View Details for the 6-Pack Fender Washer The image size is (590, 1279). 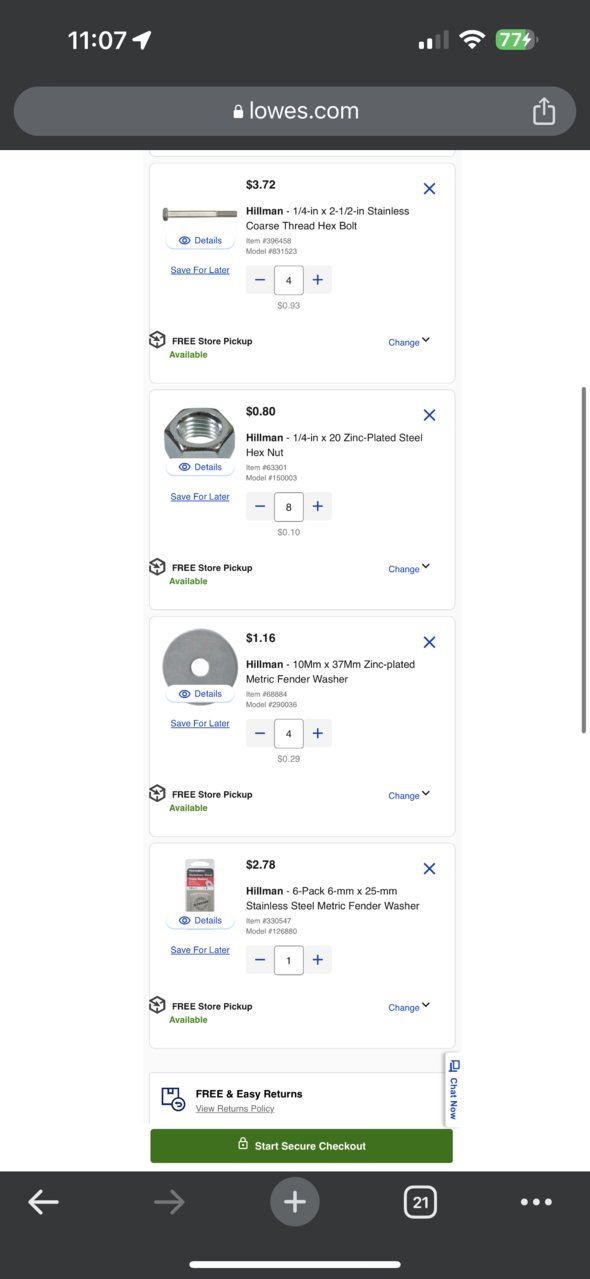coord(200,920)
